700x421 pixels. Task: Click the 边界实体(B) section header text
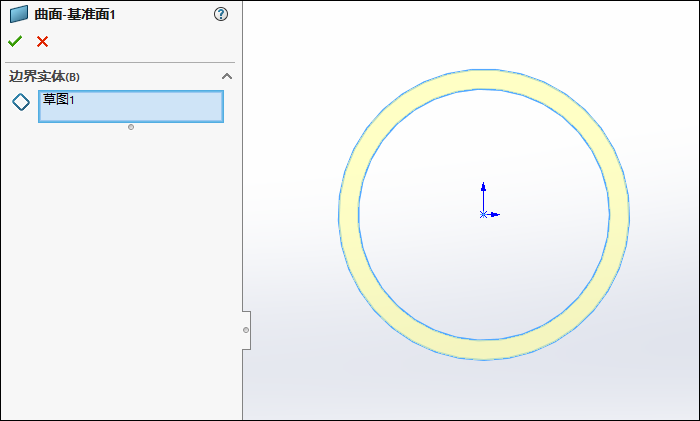tap(44, 76)
